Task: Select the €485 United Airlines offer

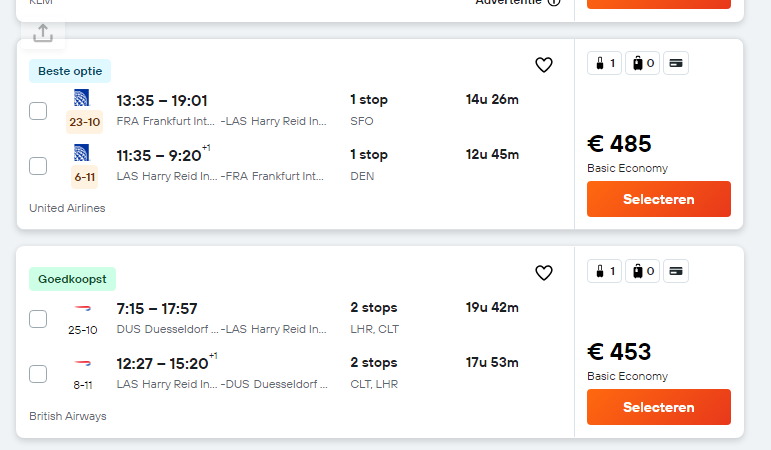Action: 658,199
